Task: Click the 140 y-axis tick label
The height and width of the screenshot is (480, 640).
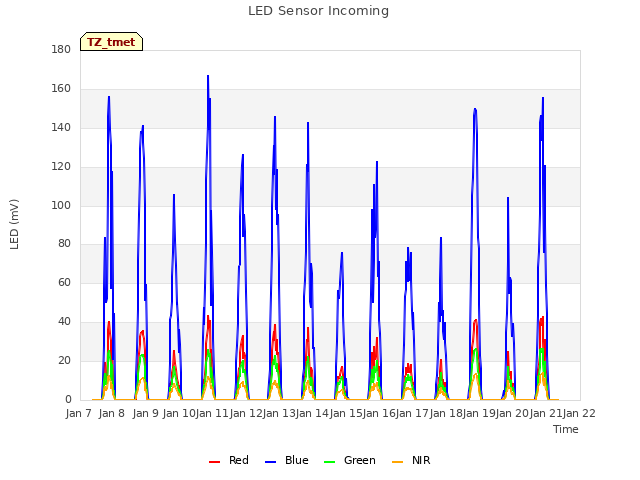Action: [x=61, y=128]
